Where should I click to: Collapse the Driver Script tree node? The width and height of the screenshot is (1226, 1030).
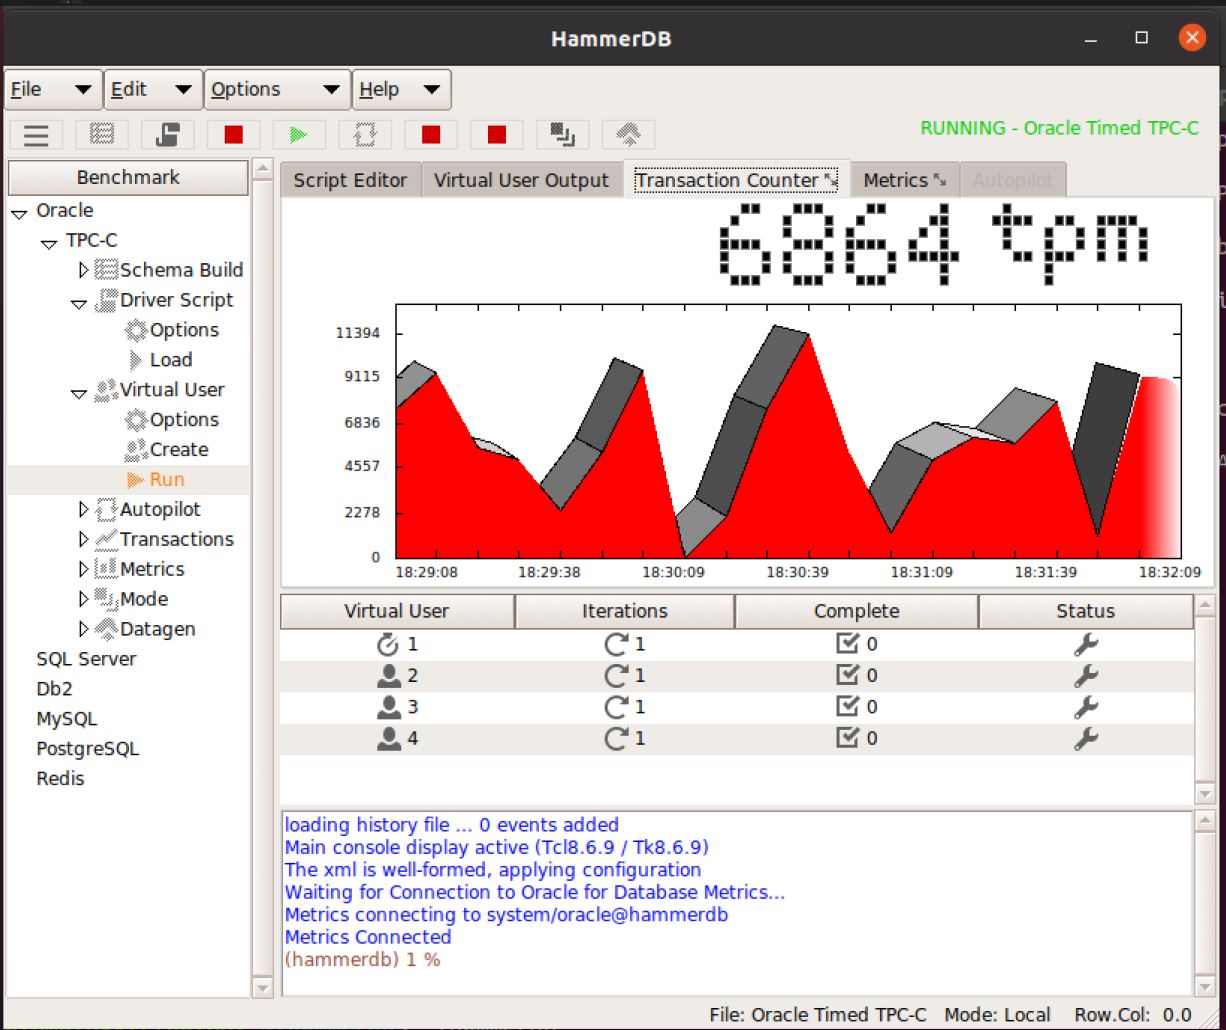pyautogui.click(x=79, y=302)
